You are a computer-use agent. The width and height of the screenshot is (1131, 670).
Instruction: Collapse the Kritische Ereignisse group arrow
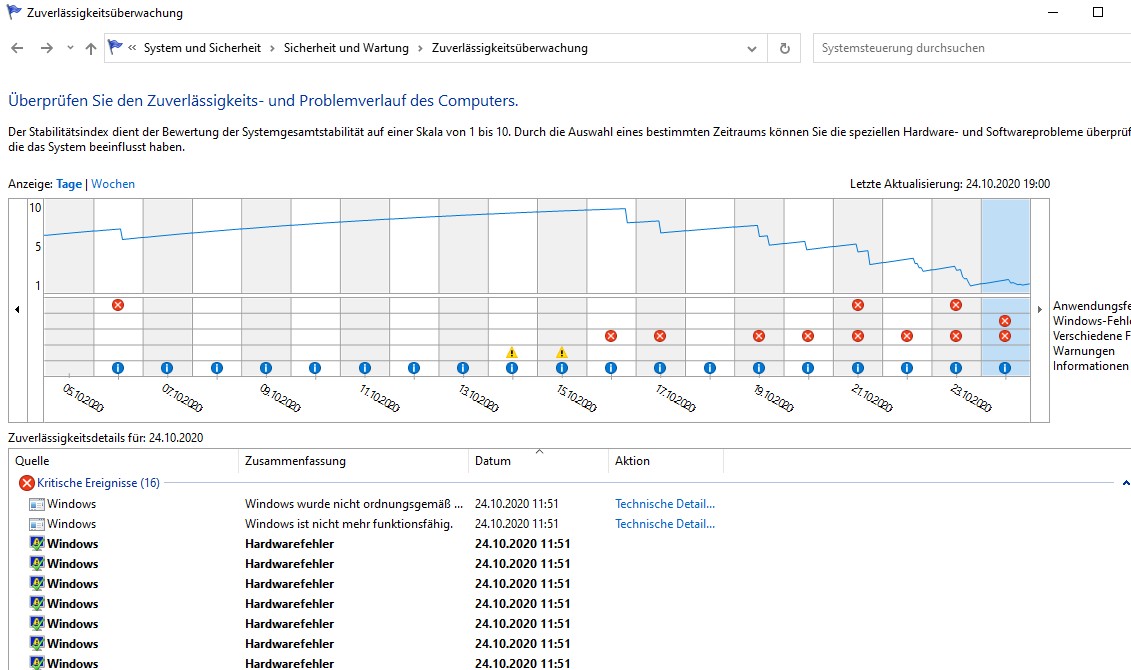1125,483
